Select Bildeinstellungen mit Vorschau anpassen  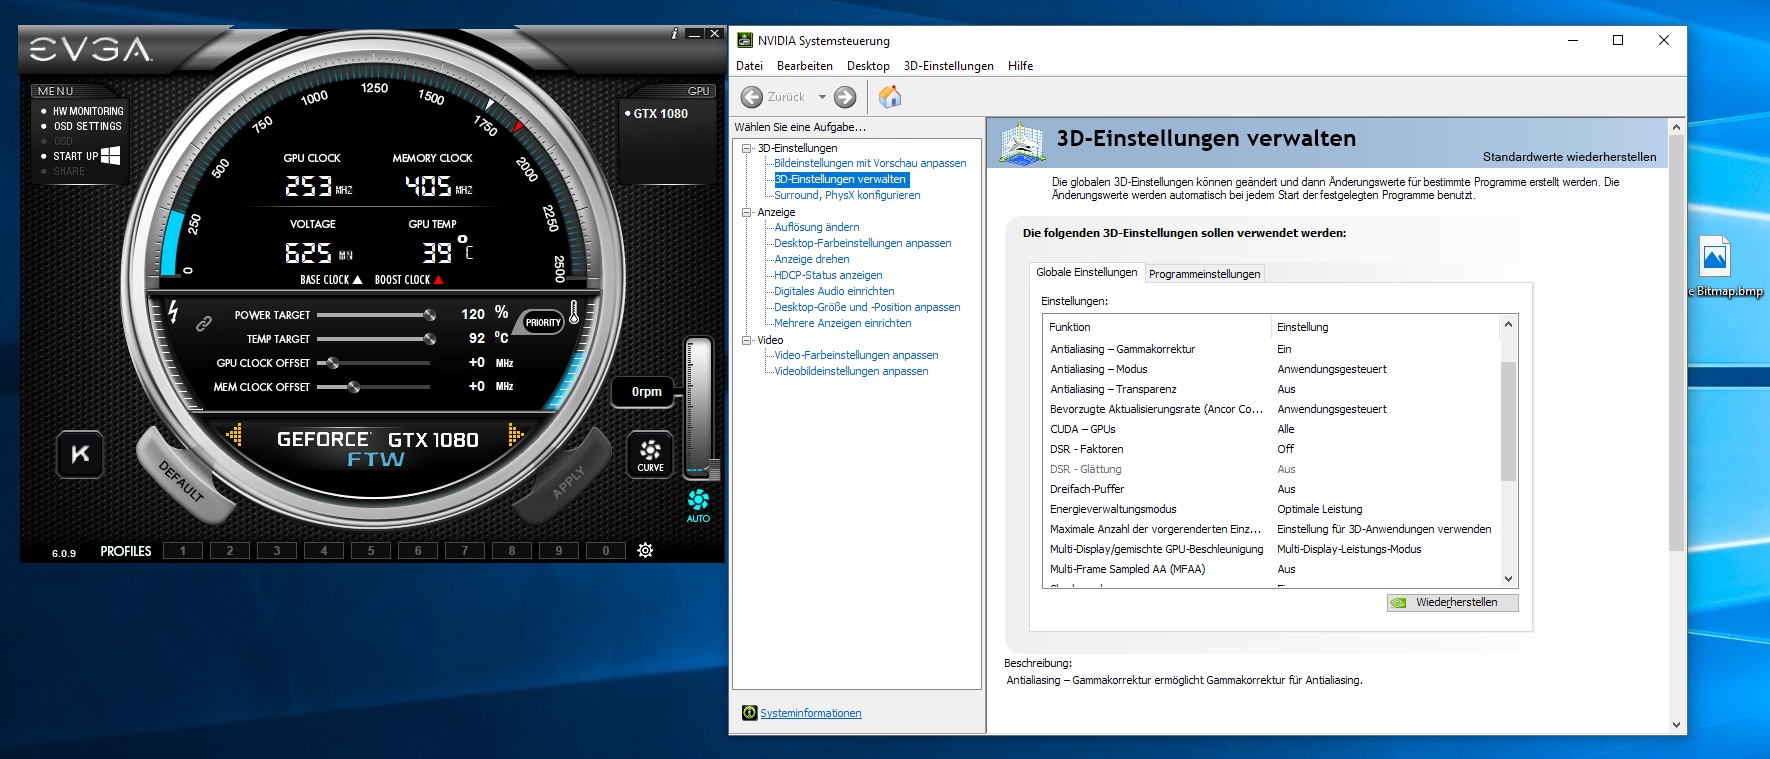870,163
